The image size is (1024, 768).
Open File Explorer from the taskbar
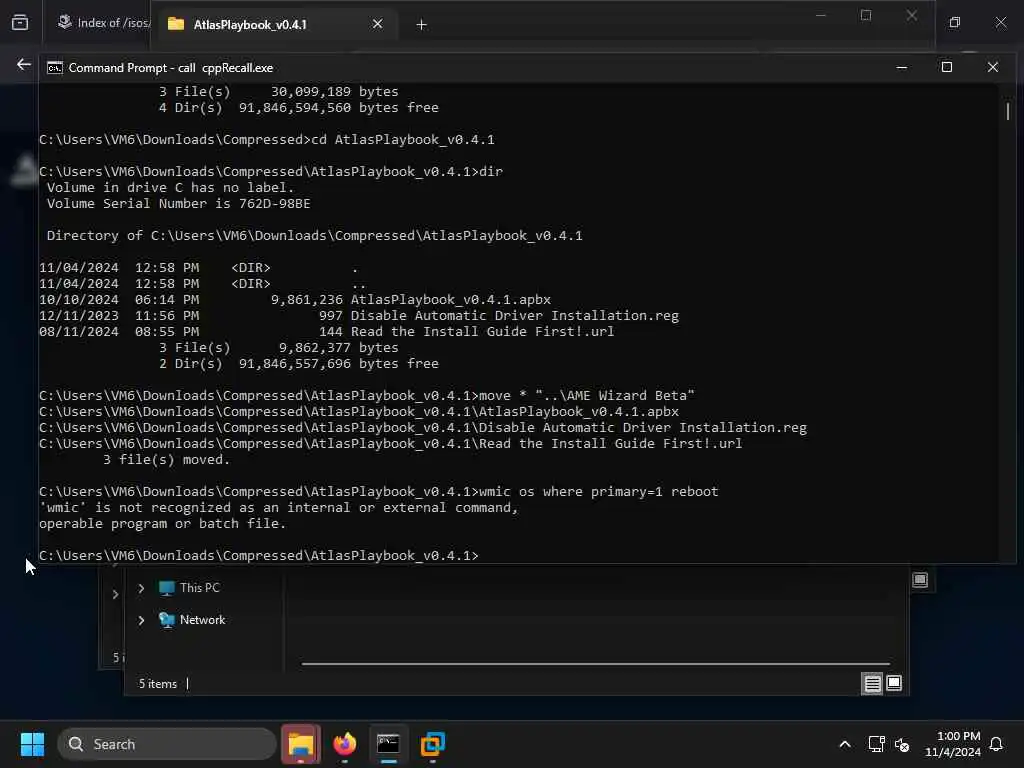(301, 744)
